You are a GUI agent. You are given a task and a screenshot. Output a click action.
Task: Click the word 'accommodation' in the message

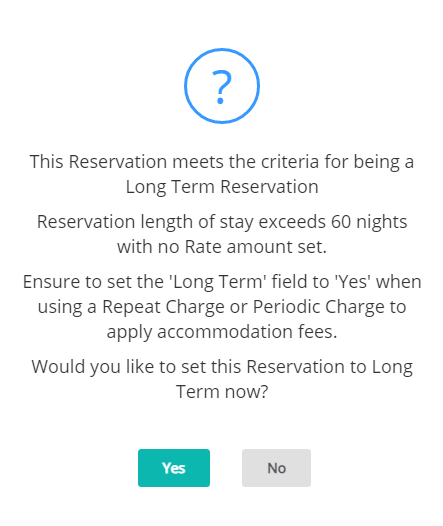click(225, 332)
